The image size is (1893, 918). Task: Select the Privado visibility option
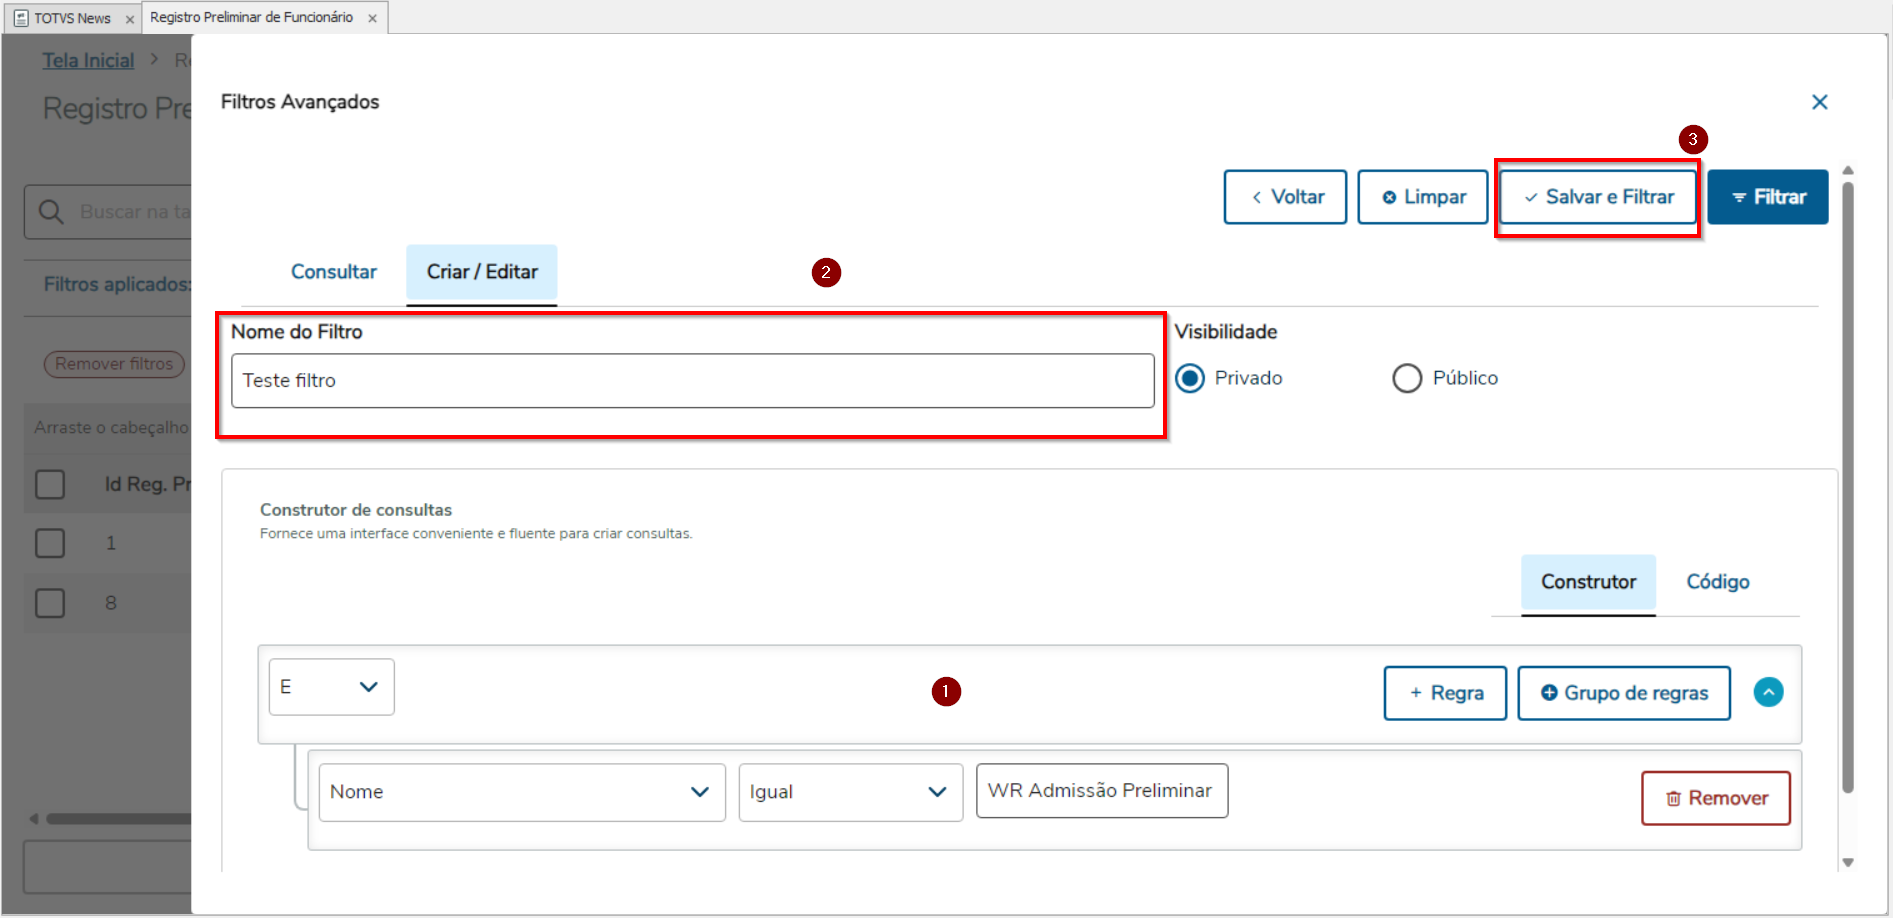coord(1190,378)
